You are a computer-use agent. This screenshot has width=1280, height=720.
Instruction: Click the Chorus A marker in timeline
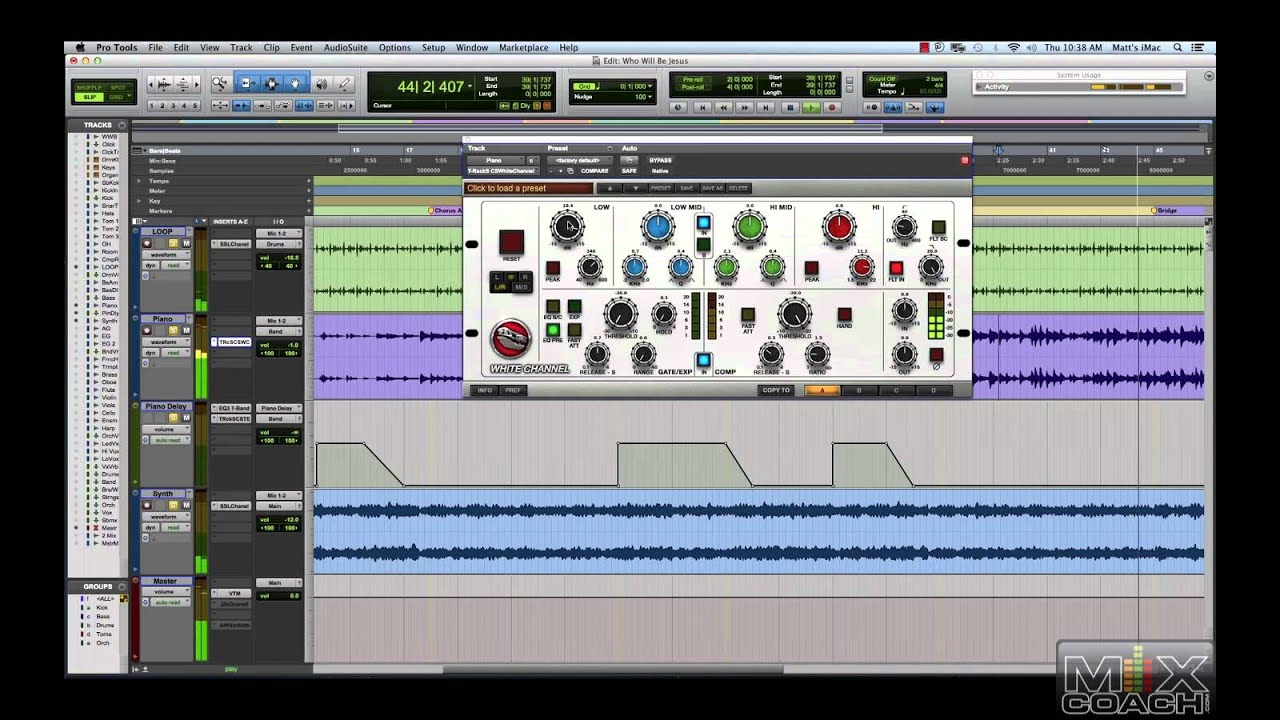[446, 211]
